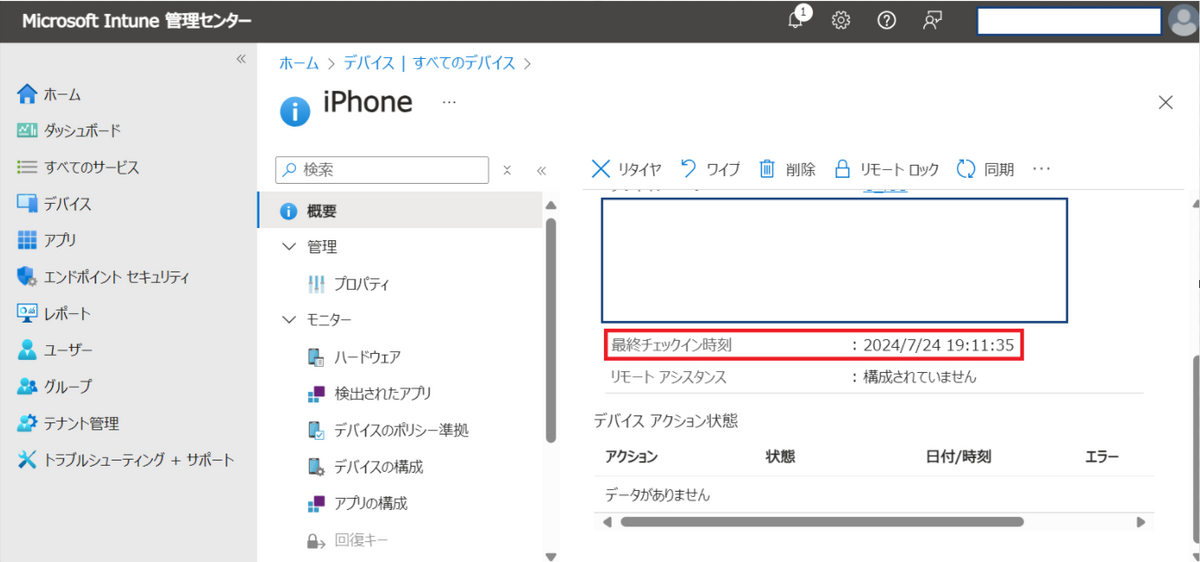
Task: Click the リモート アシスタンス label
Action: 667,377
